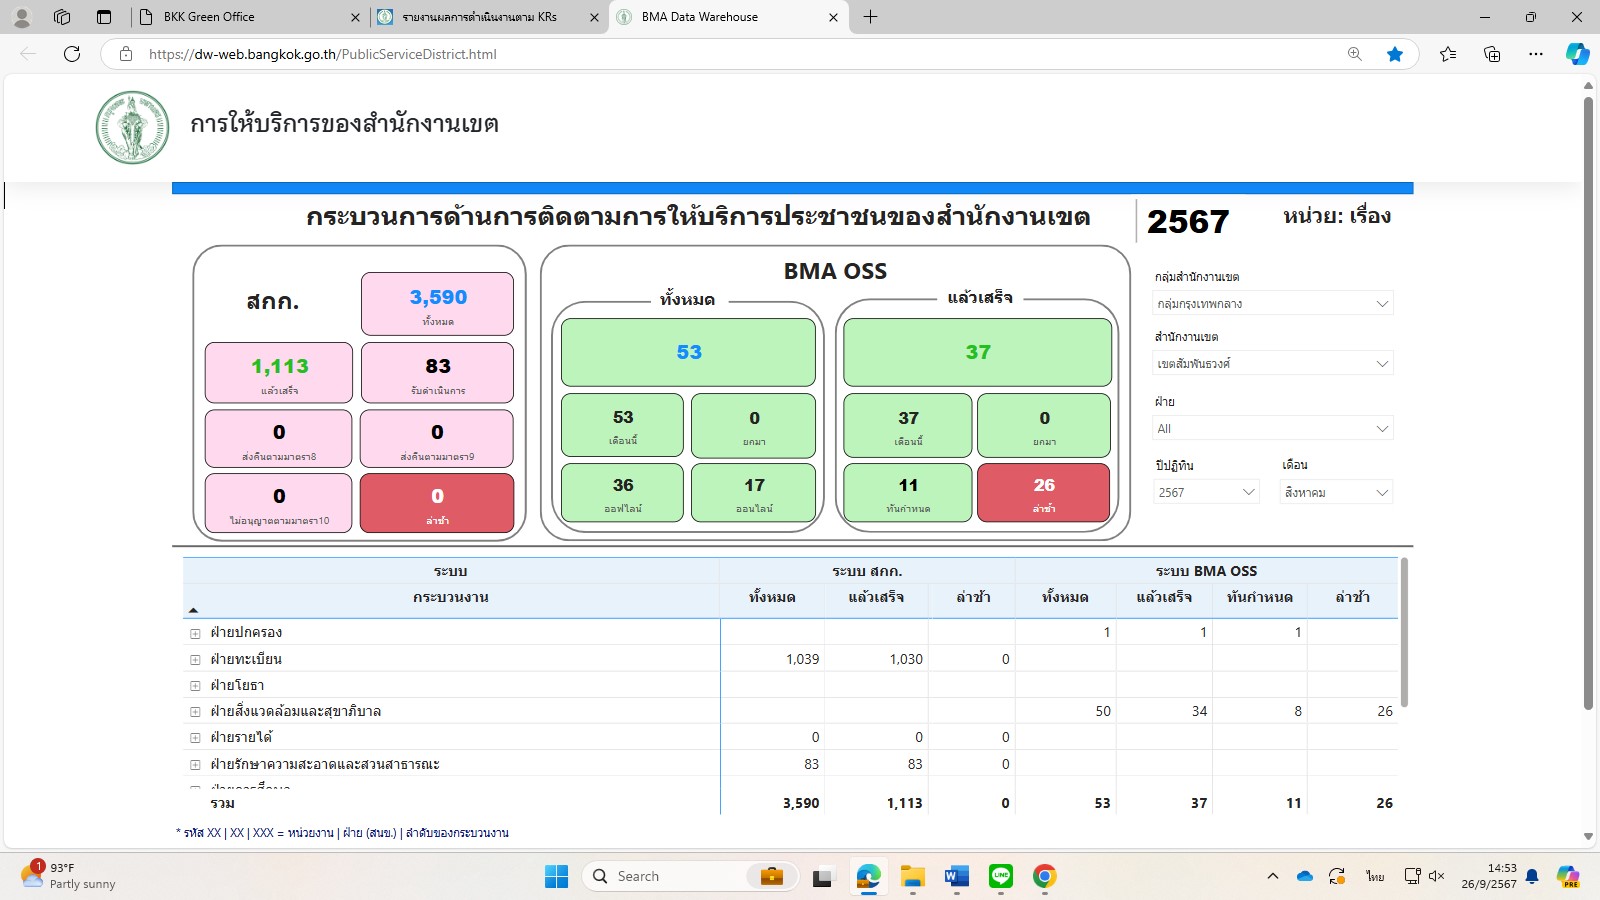The image size is (1600, 900).
Task: Open a new browser tab
Action: click(870, 17)
